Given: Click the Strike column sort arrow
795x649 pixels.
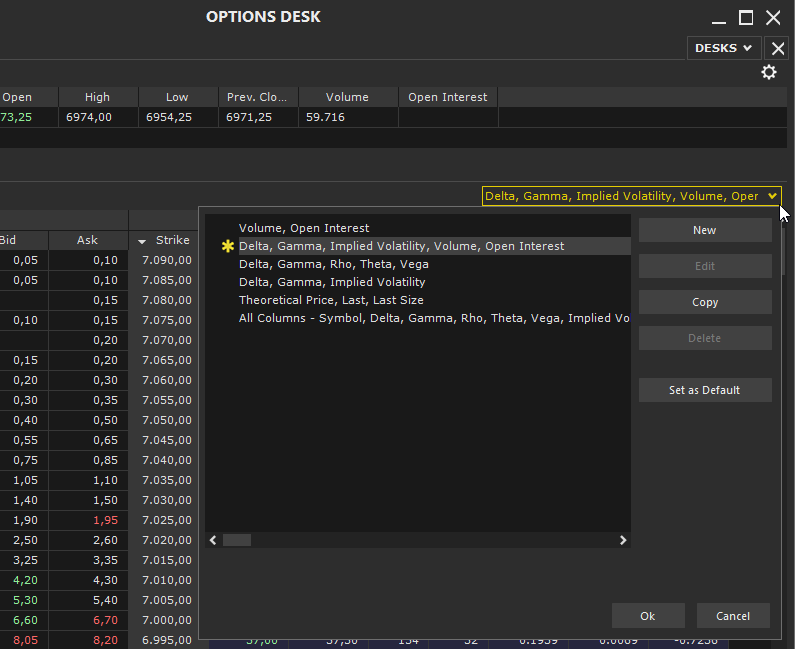Looking at the screenshot, I should [142, 241].
